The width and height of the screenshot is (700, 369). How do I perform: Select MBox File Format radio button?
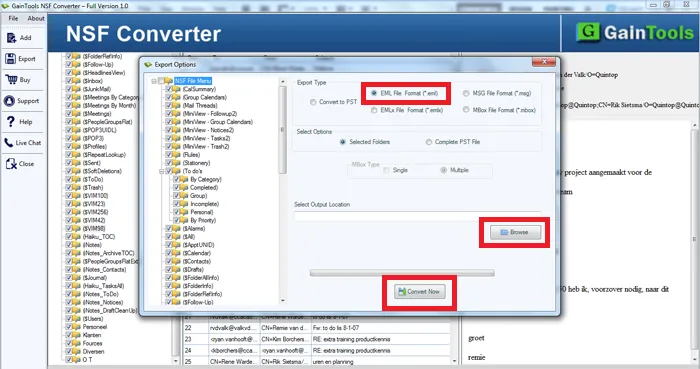[x=466, y=110]
